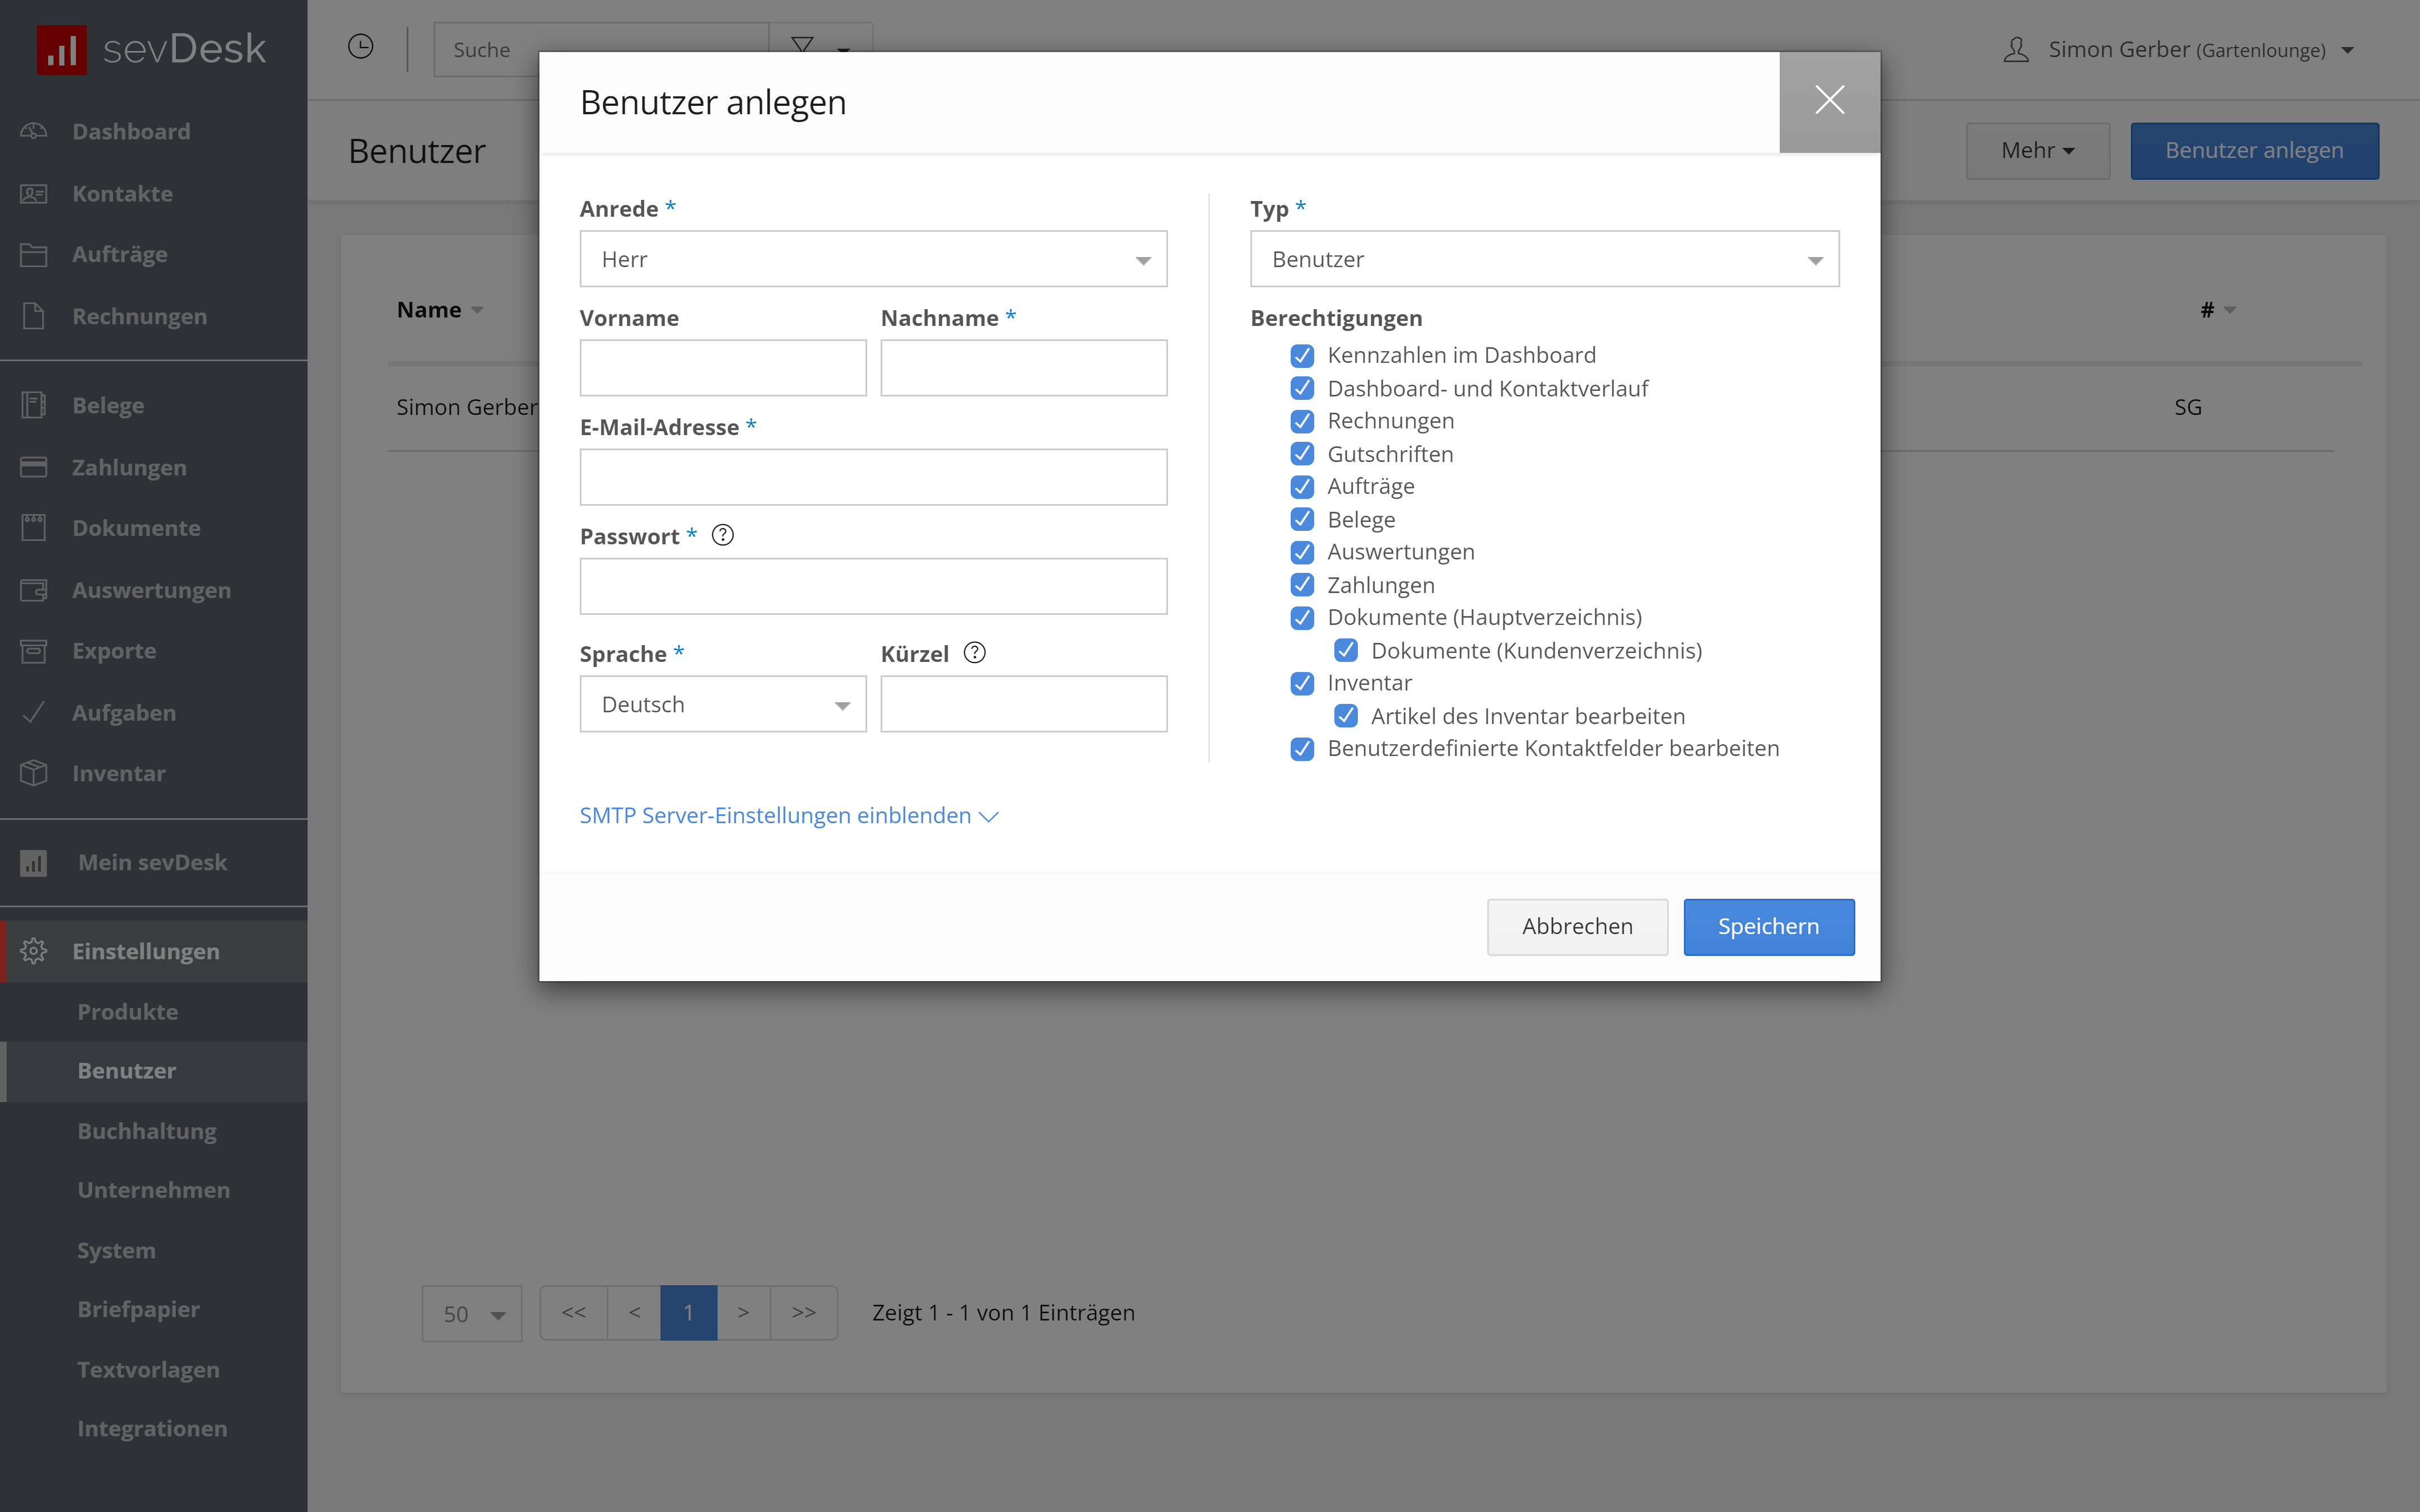Uncheck Dashboard- und Kontaktverlauf permission
Screen dimensions: 2420x1512
click(1302, 388)
